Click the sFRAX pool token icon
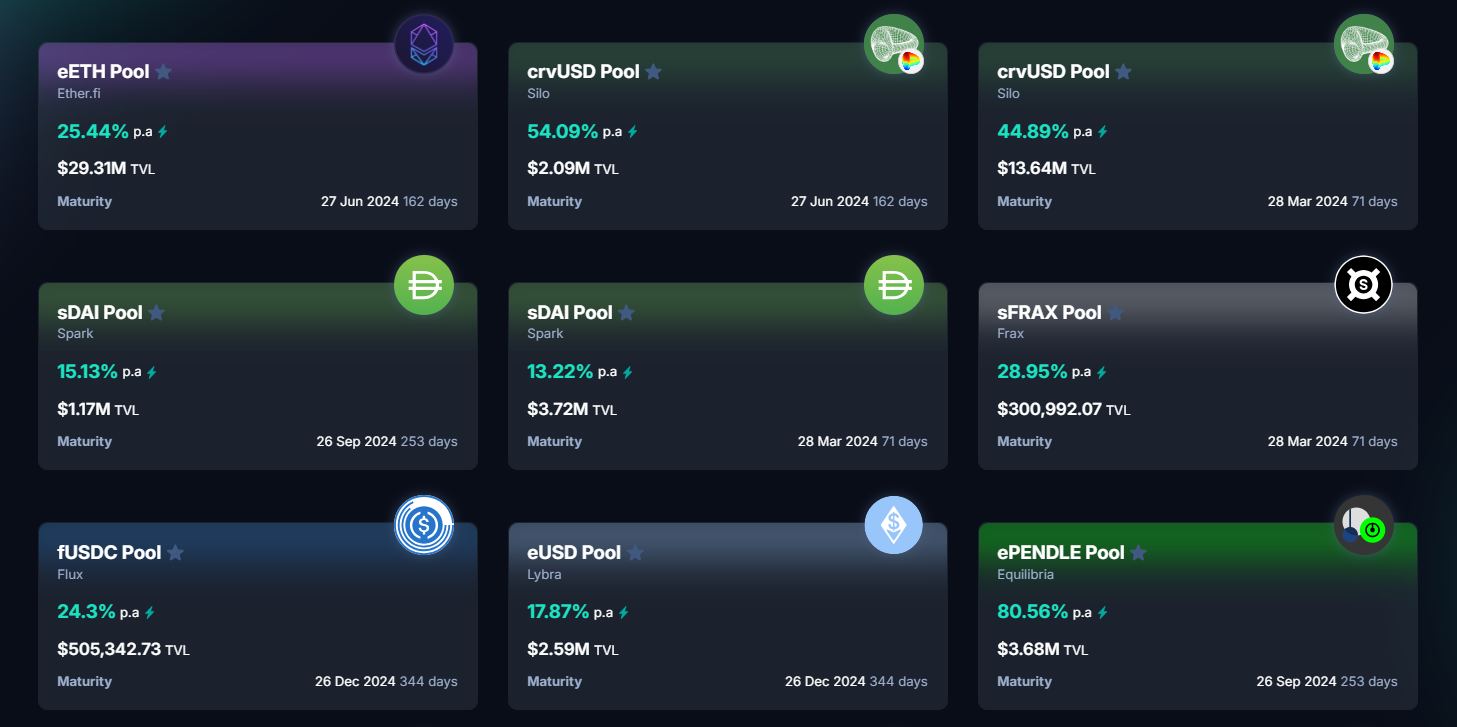Screen dimensions: 1457x727 coord(1364,285)
